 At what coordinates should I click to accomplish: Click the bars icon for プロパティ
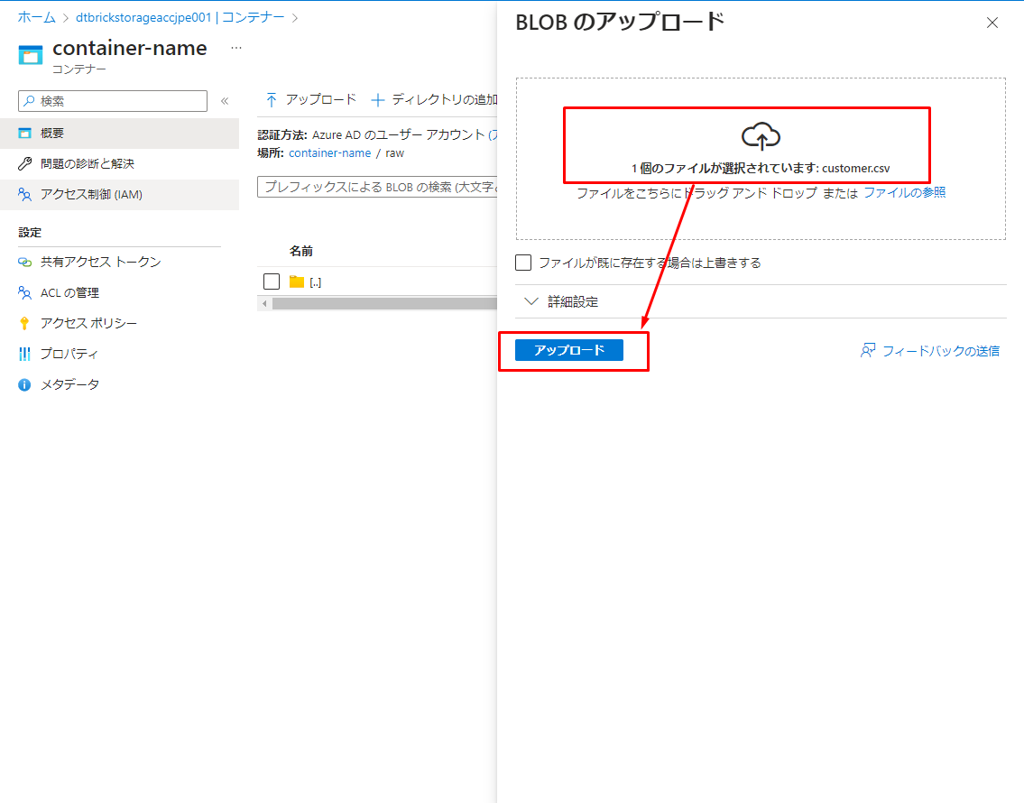(x=25, y=354)
